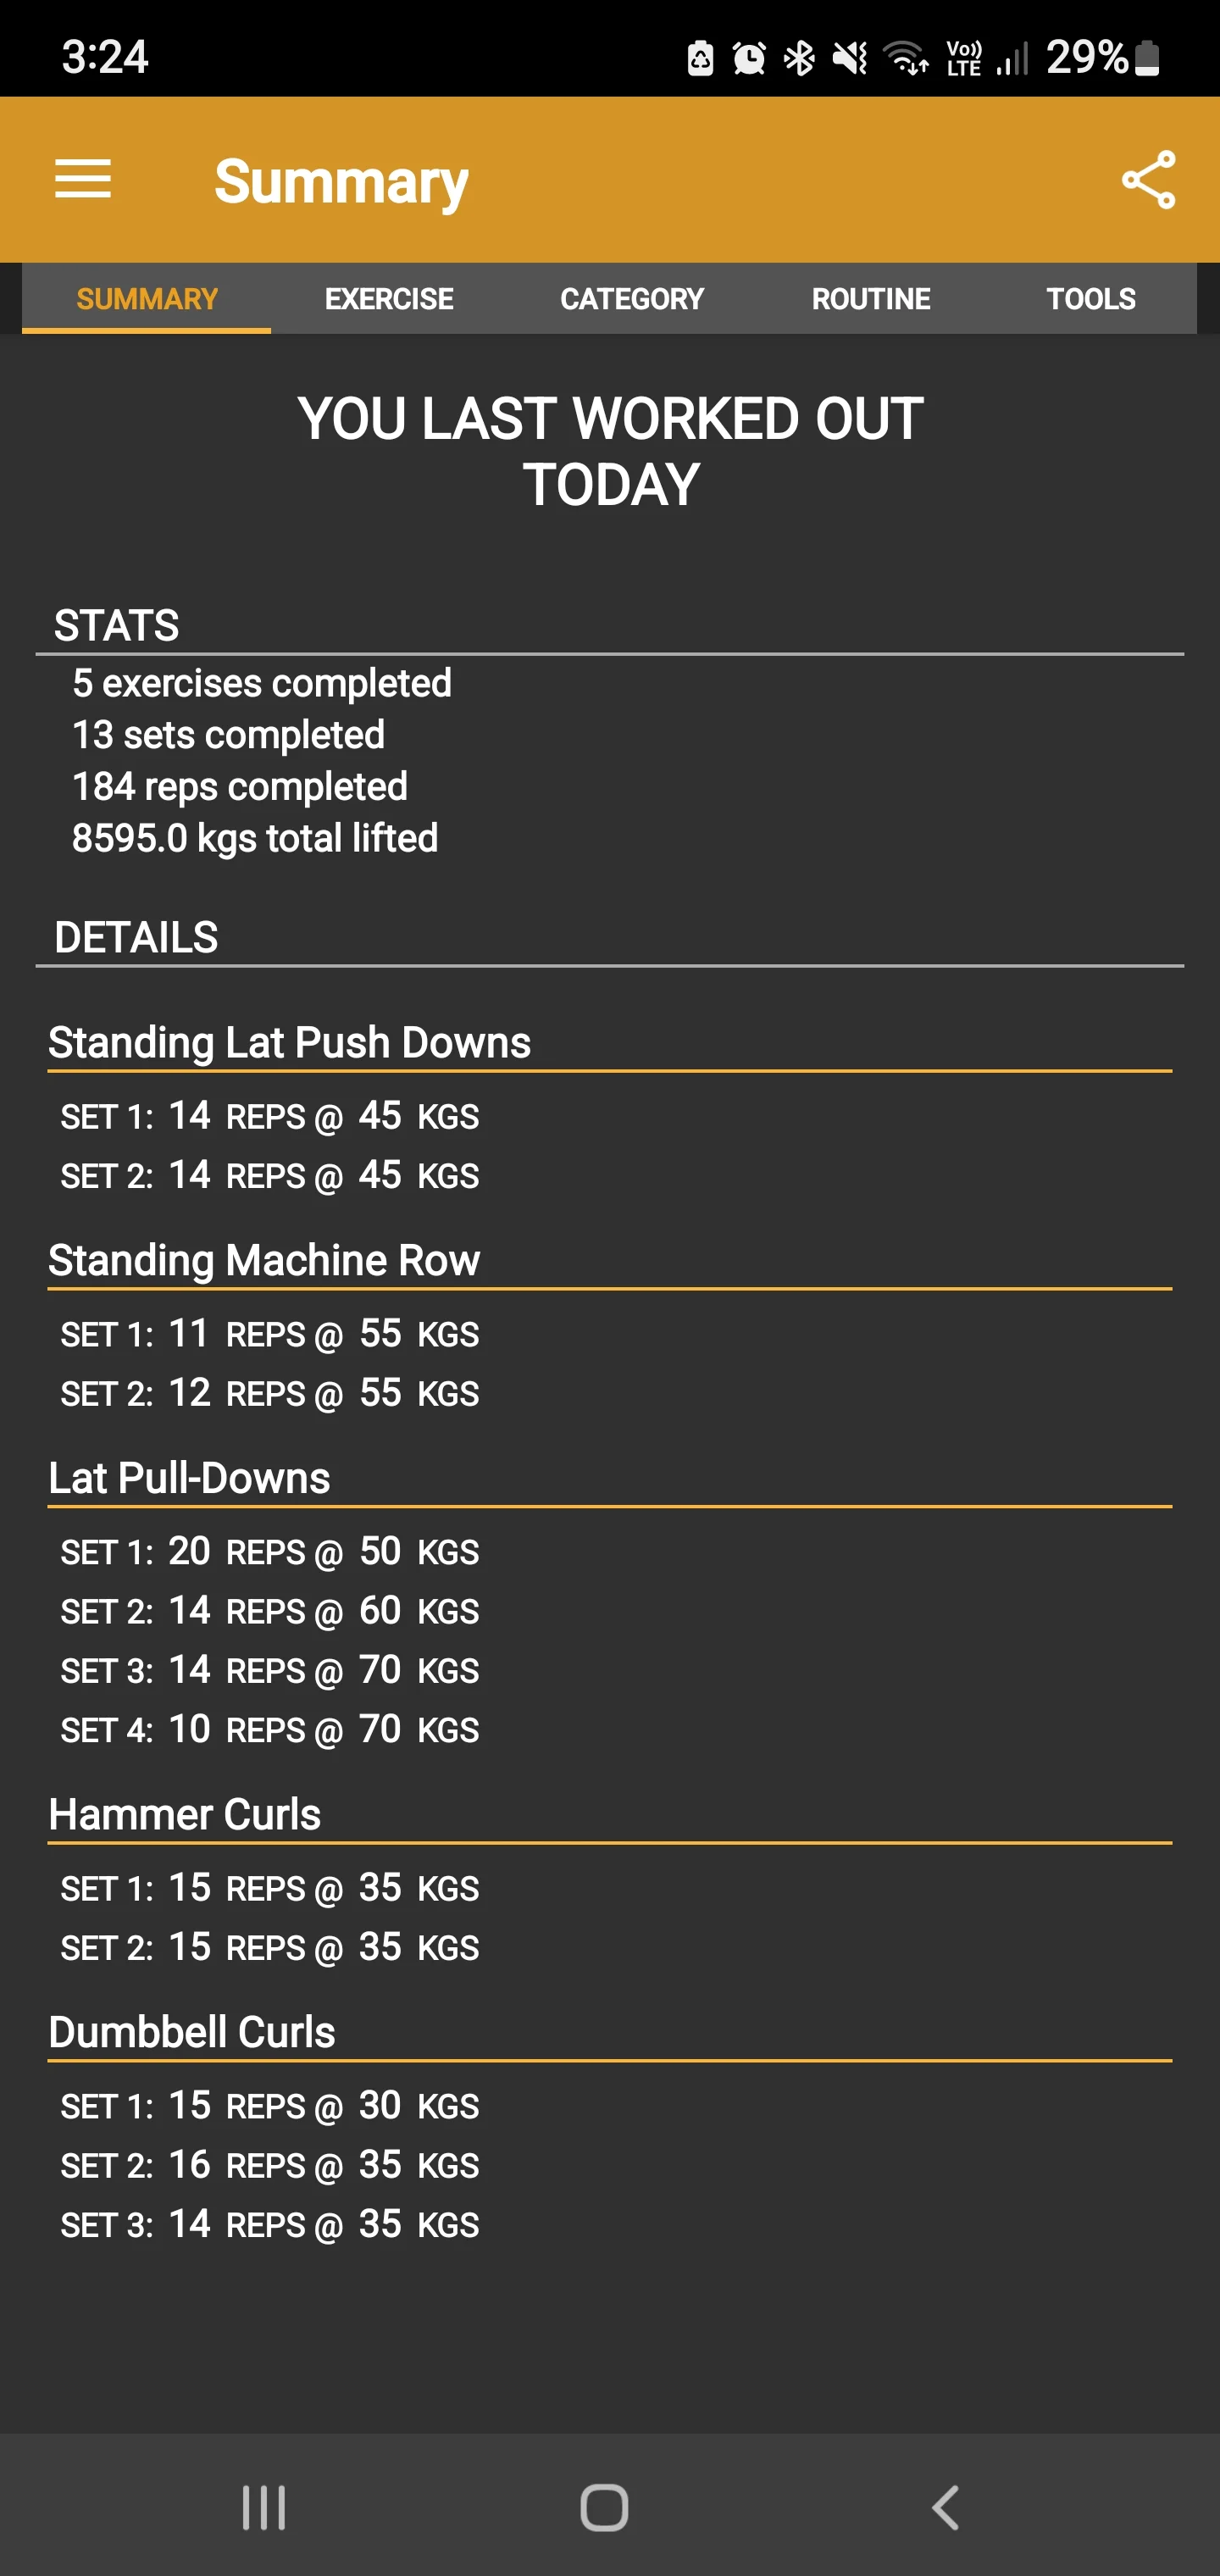1220x2576 pixels.
Task: Select the Summary tab
Action: coord(147,299)
